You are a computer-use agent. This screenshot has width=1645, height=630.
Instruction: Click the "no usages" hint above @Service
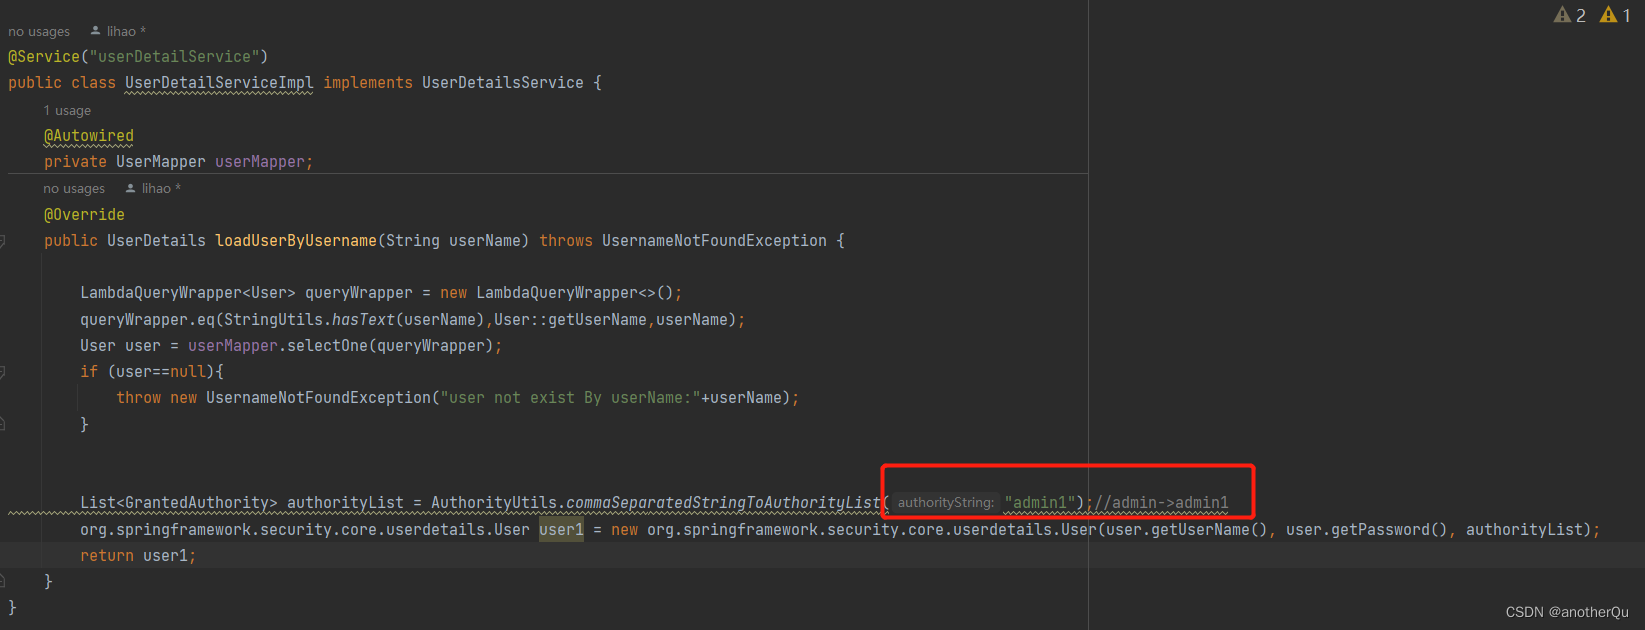click(x=39, y=31)
